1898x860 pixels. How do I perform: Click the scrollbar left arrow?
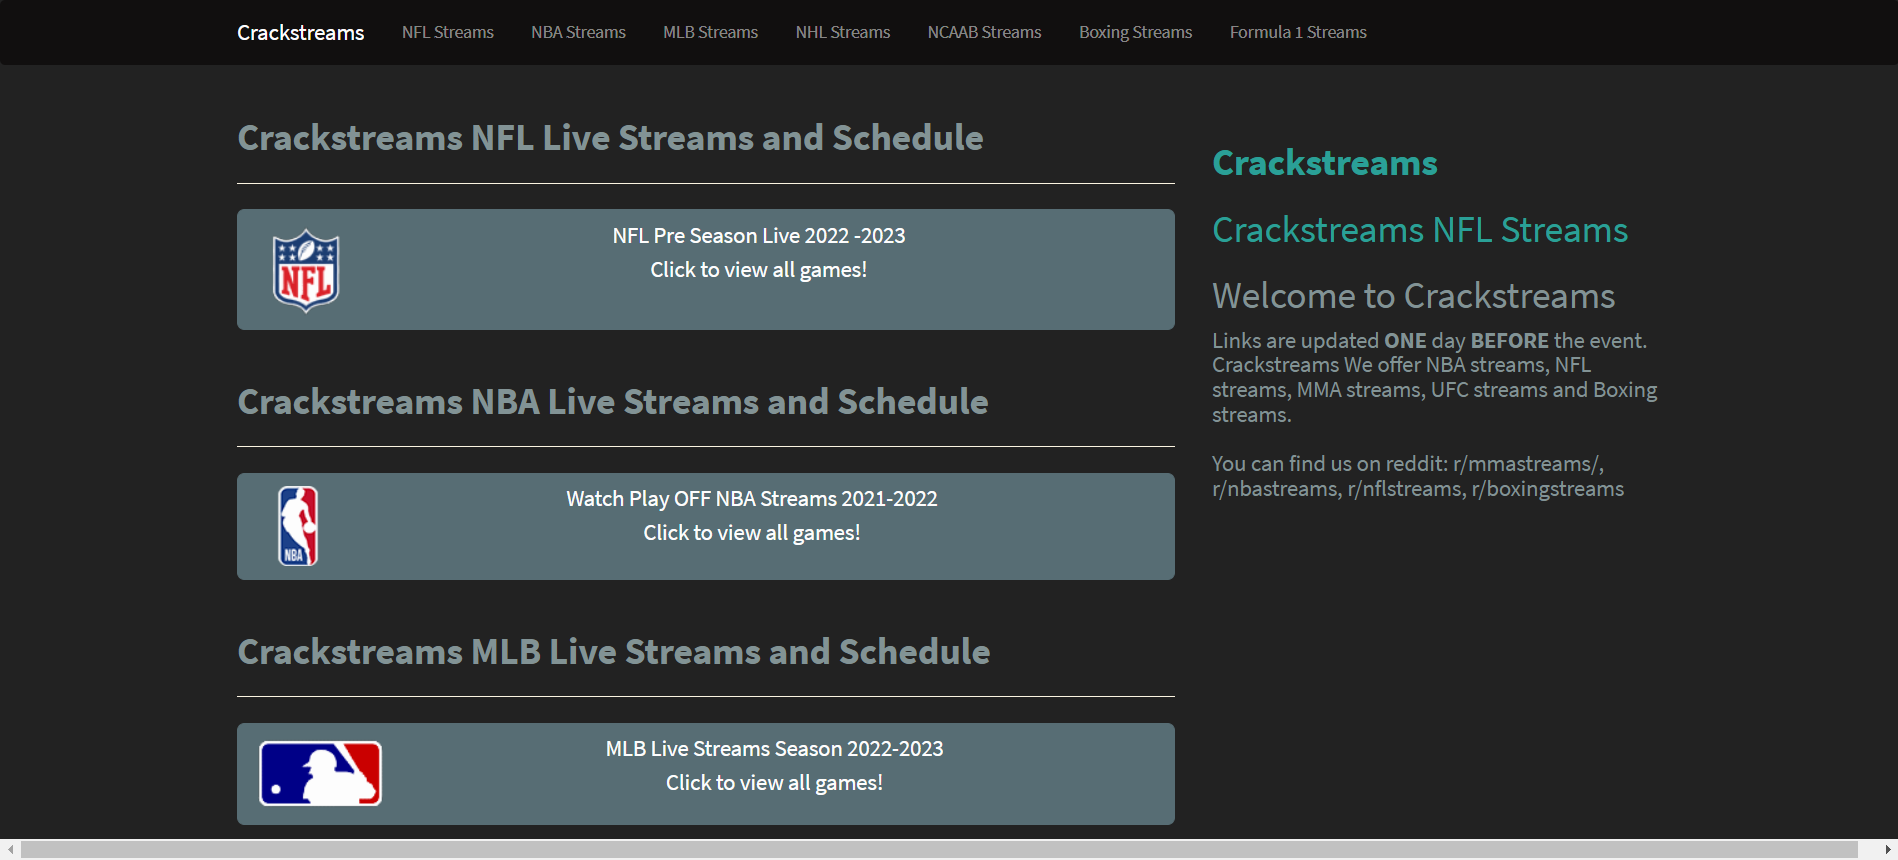[x=10, y=849]
